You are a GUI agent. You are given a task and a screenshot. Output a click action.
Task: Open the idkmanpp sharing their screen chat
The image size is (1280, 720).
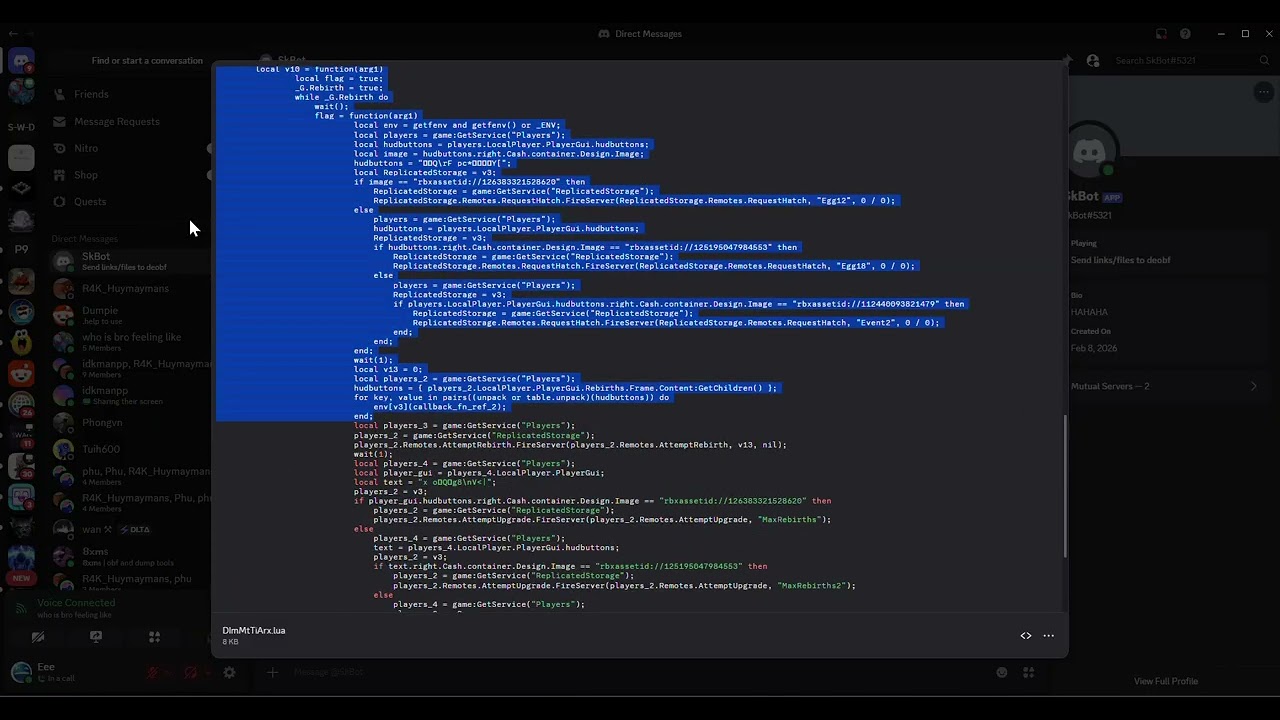coord(130,396)
